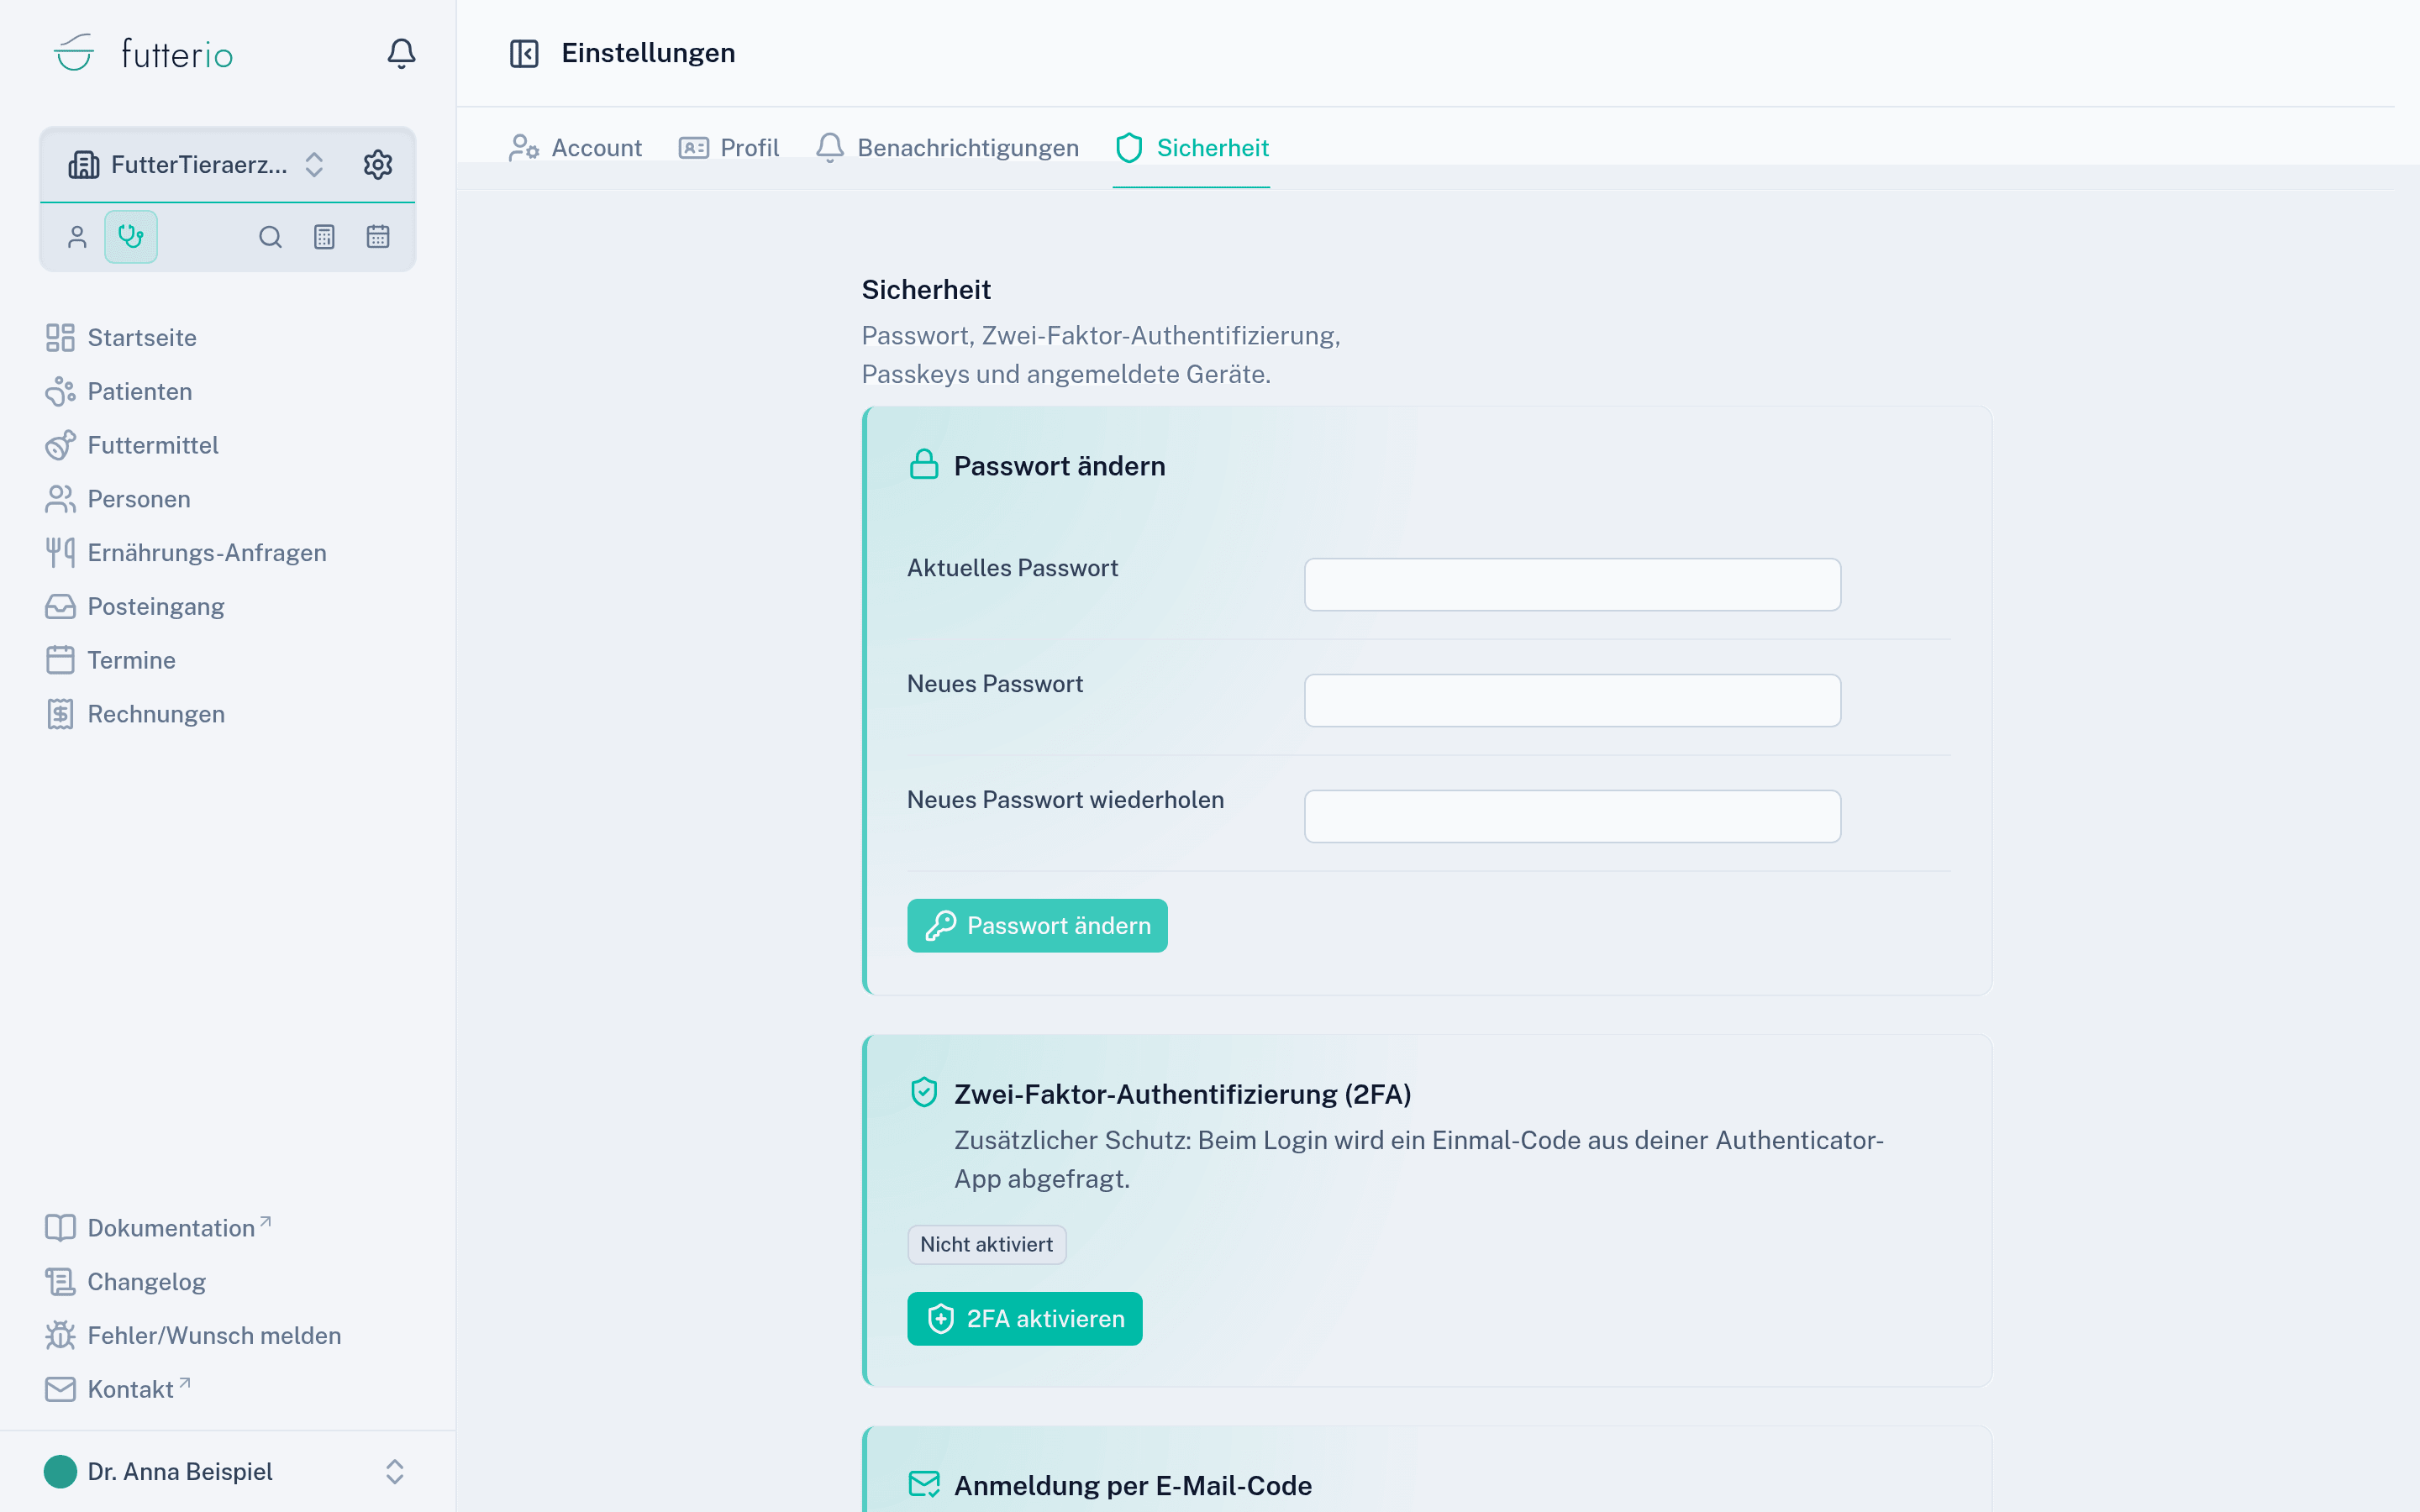Expand the Dr. Anna Beispiel user menu
Image resolution: width=2420 pixels, height=1512 pixels.
click(226, 1471)
